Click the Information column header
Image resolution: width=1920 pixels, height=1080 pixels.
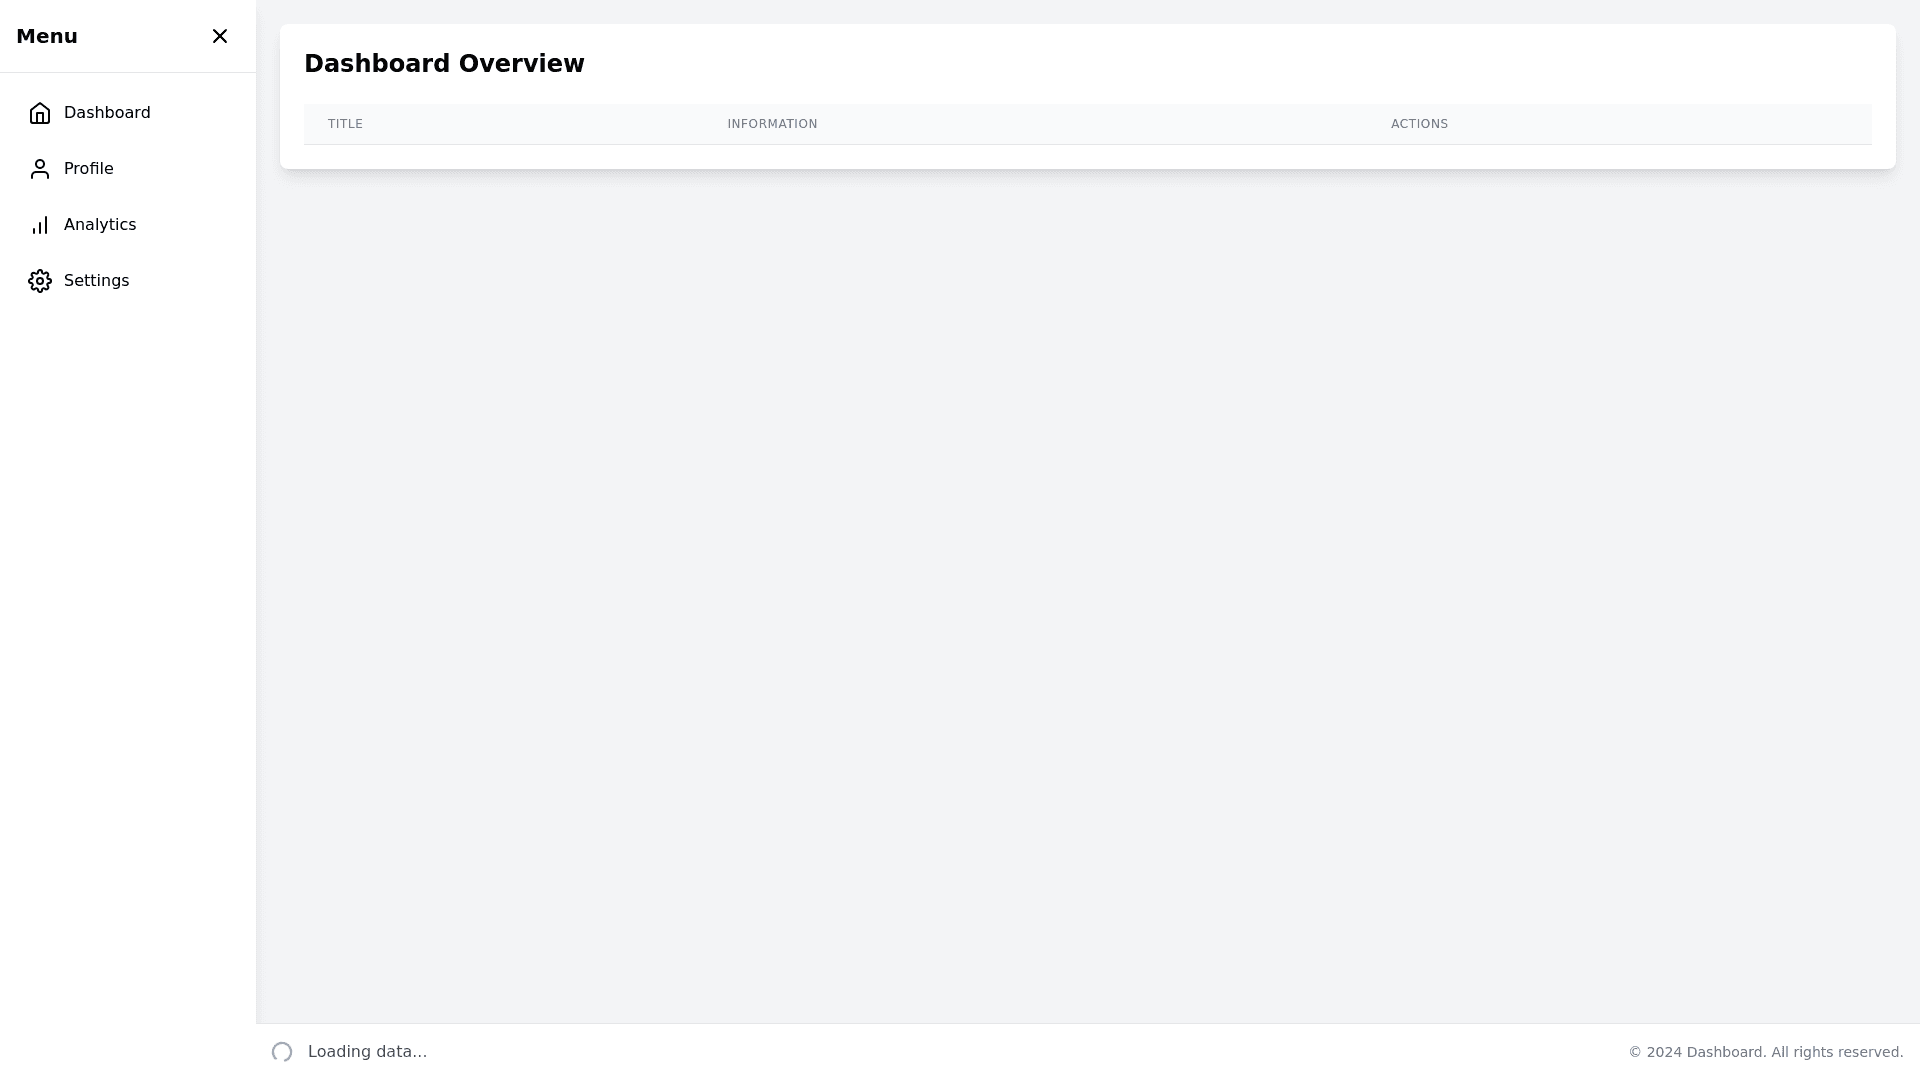(772, 124)
